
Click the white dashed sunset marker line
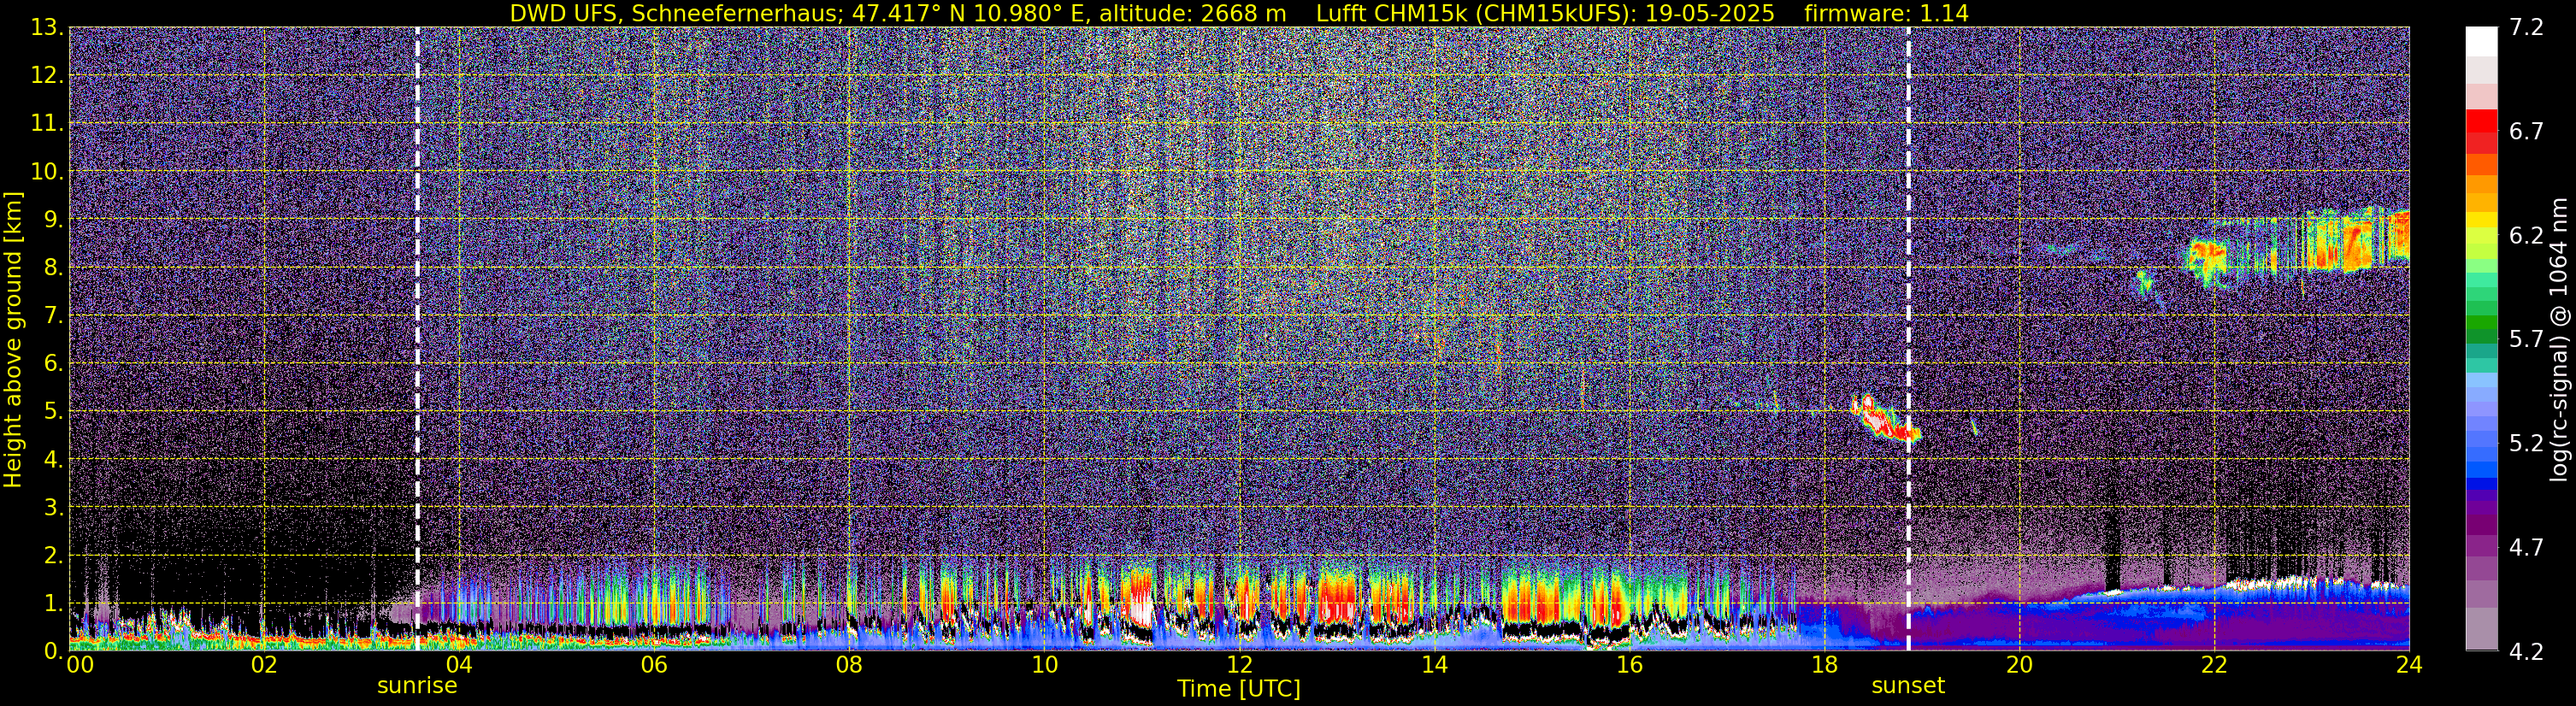[1908, 339]
